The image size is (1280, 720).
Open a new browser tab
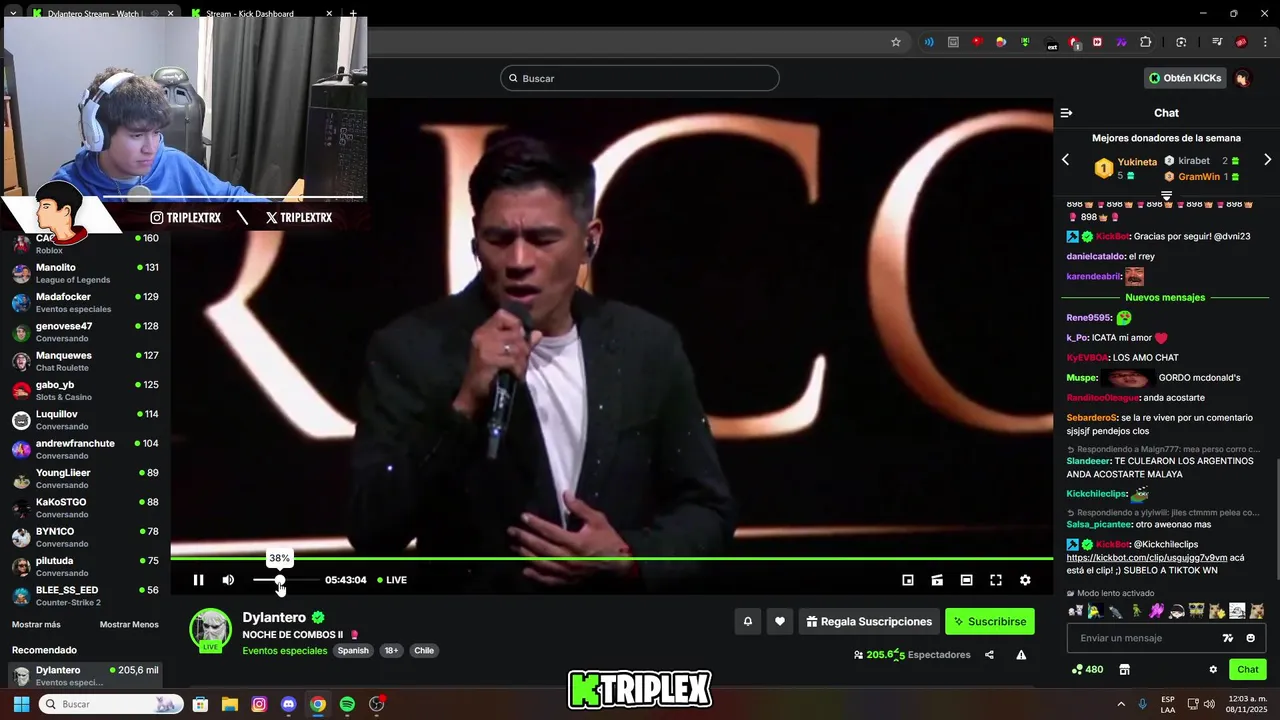click(353, 14)
